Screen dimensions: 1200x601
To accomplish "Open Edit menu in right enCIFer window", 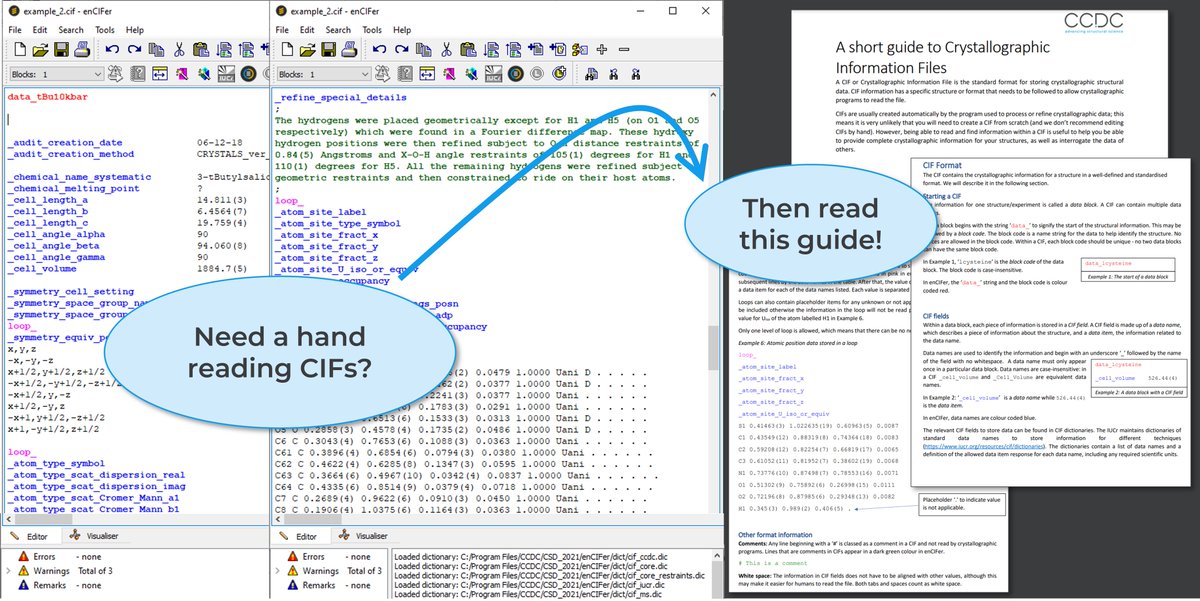I will click(308, 30).
